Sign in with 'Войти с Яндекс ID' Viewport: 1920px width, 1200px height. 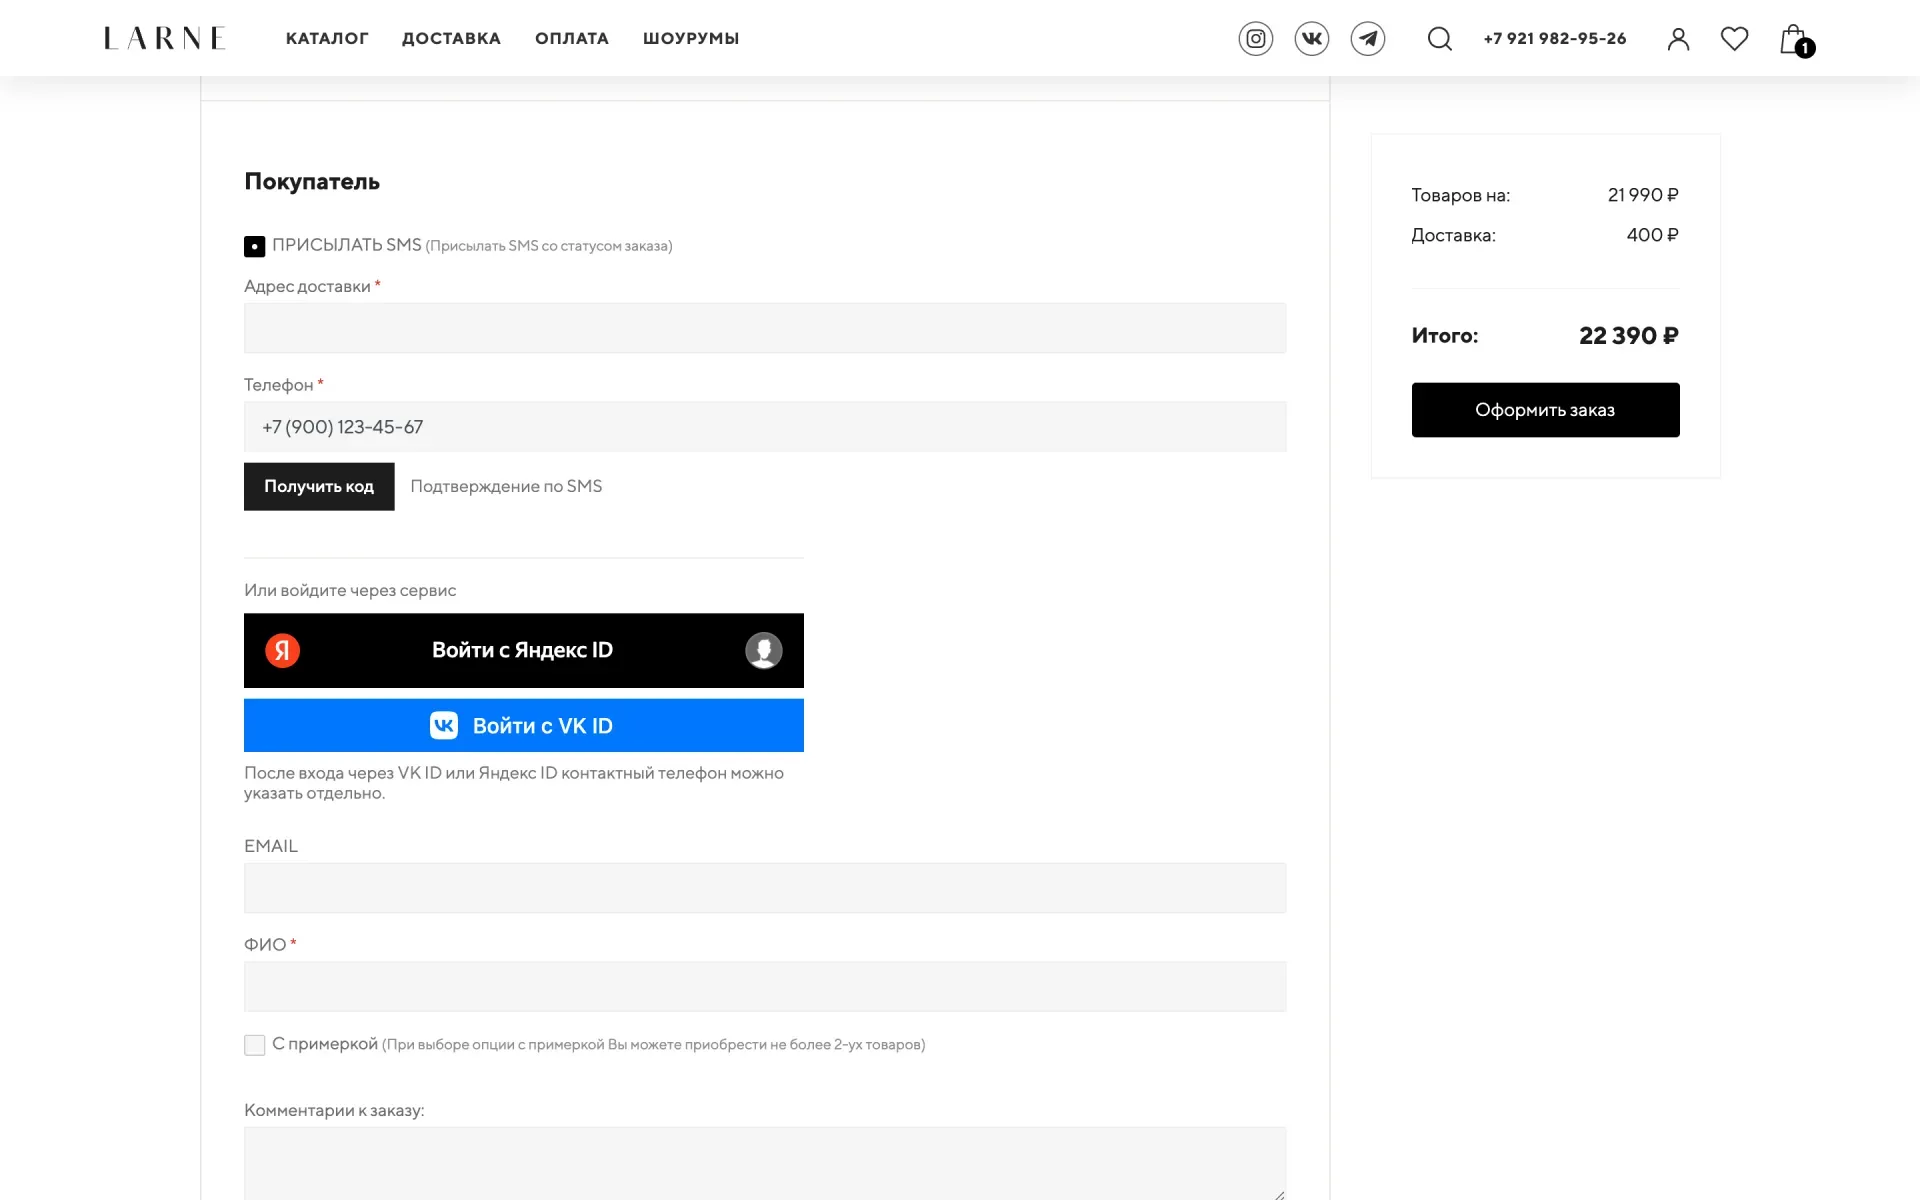(524, 651)
